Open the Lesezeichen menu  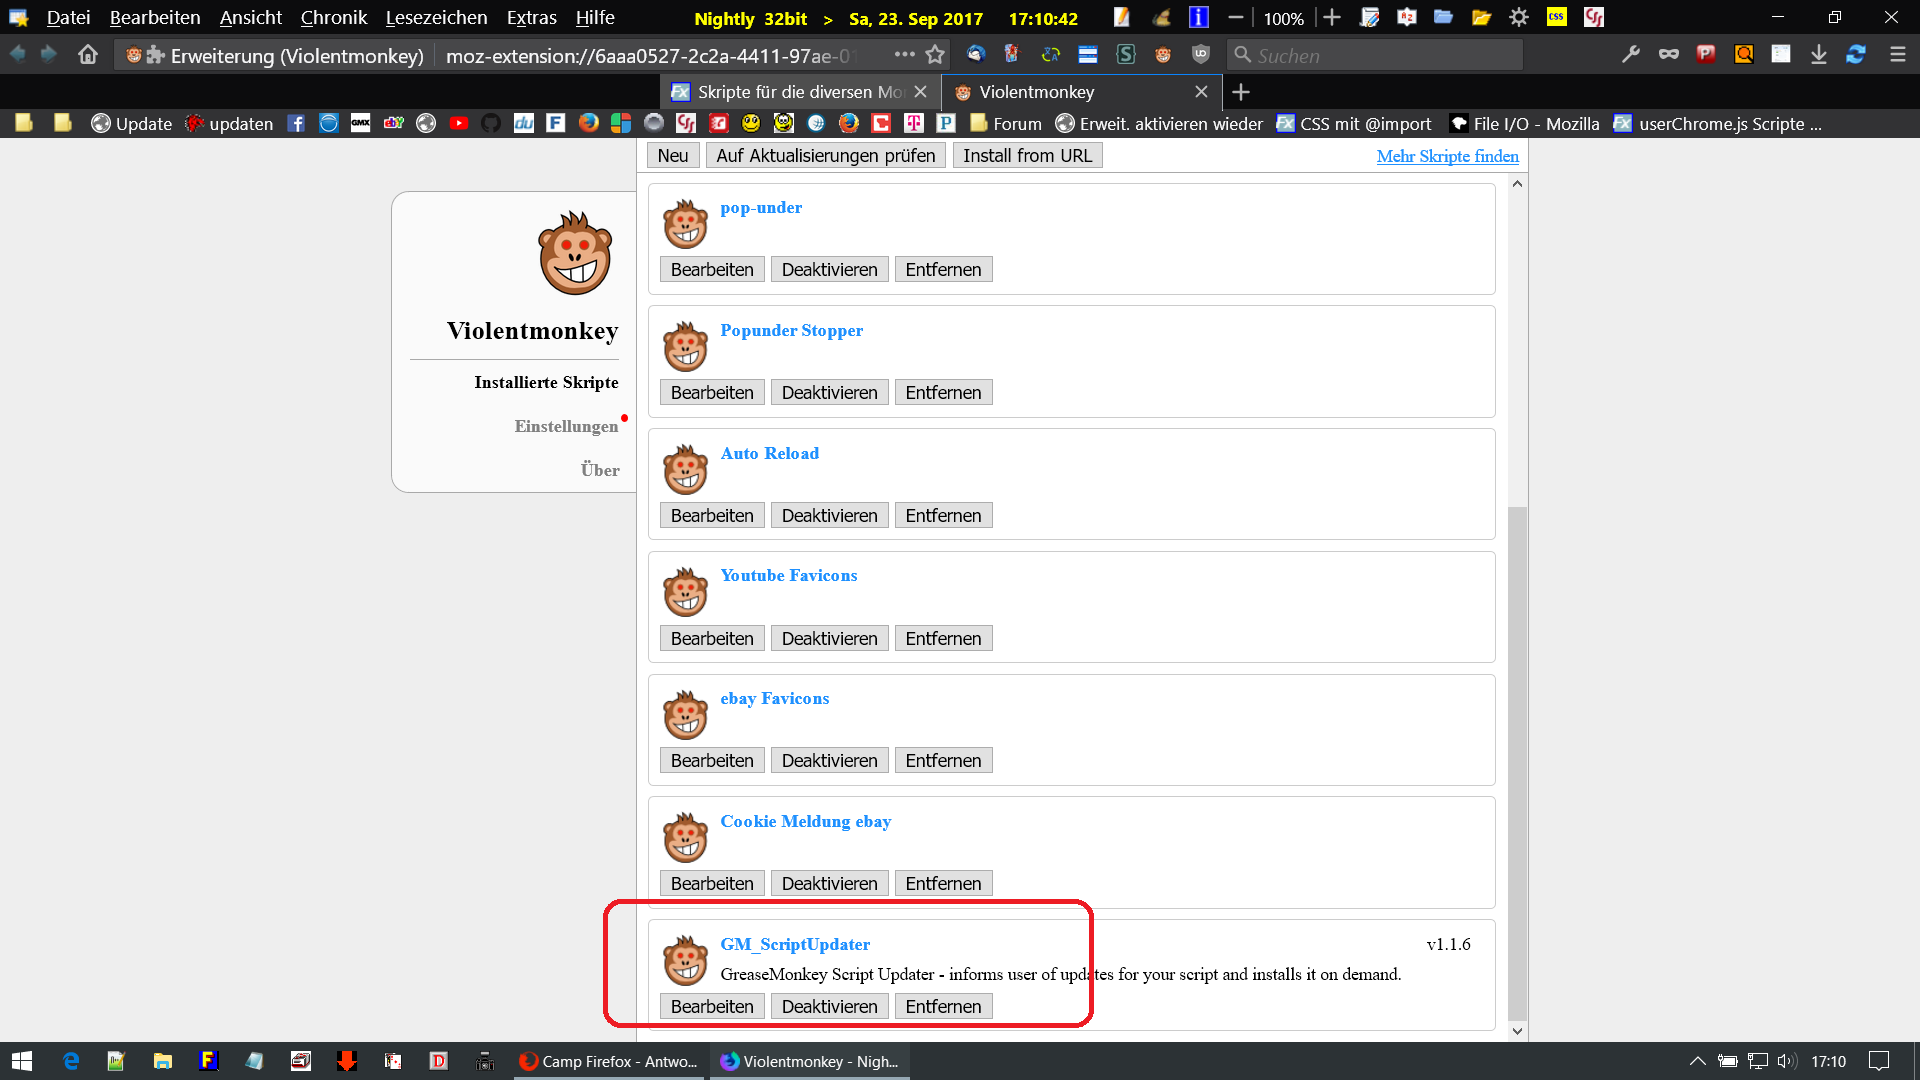pos(436,18)
